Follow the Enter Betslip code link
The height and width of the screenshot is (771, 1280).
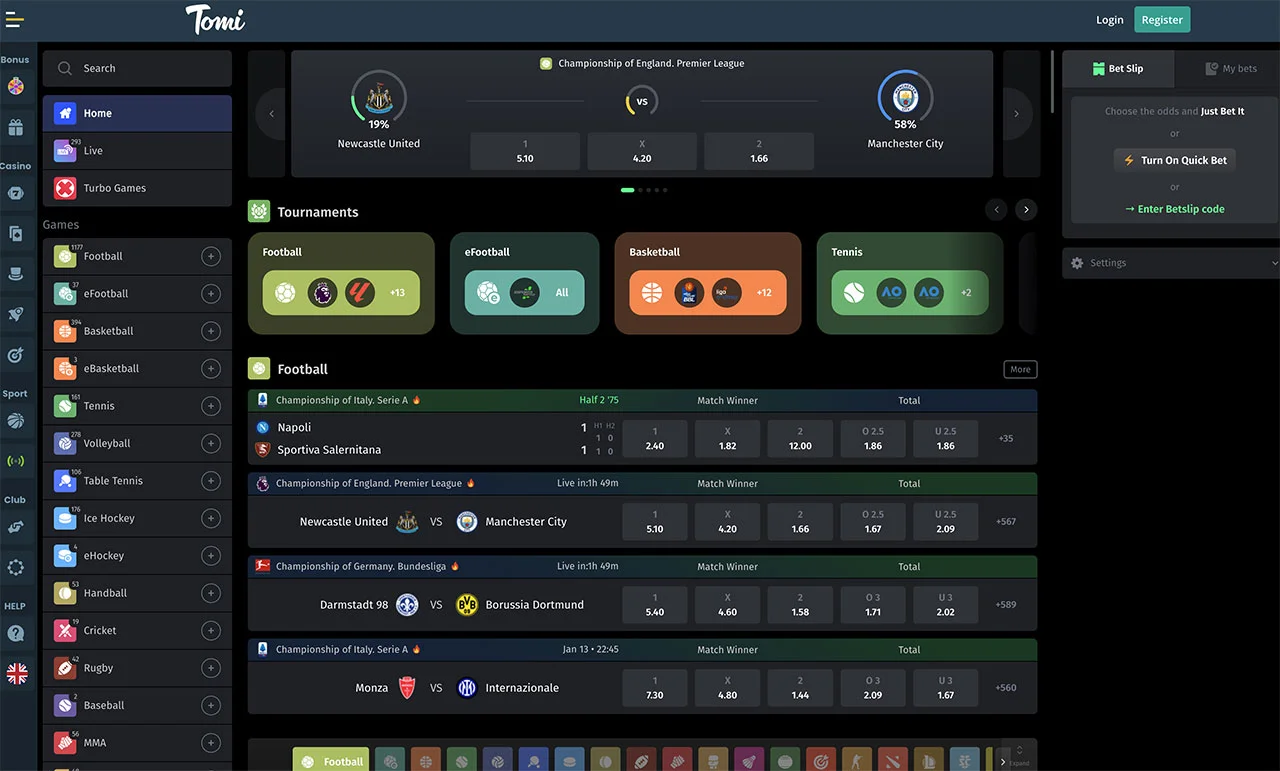1175,209
